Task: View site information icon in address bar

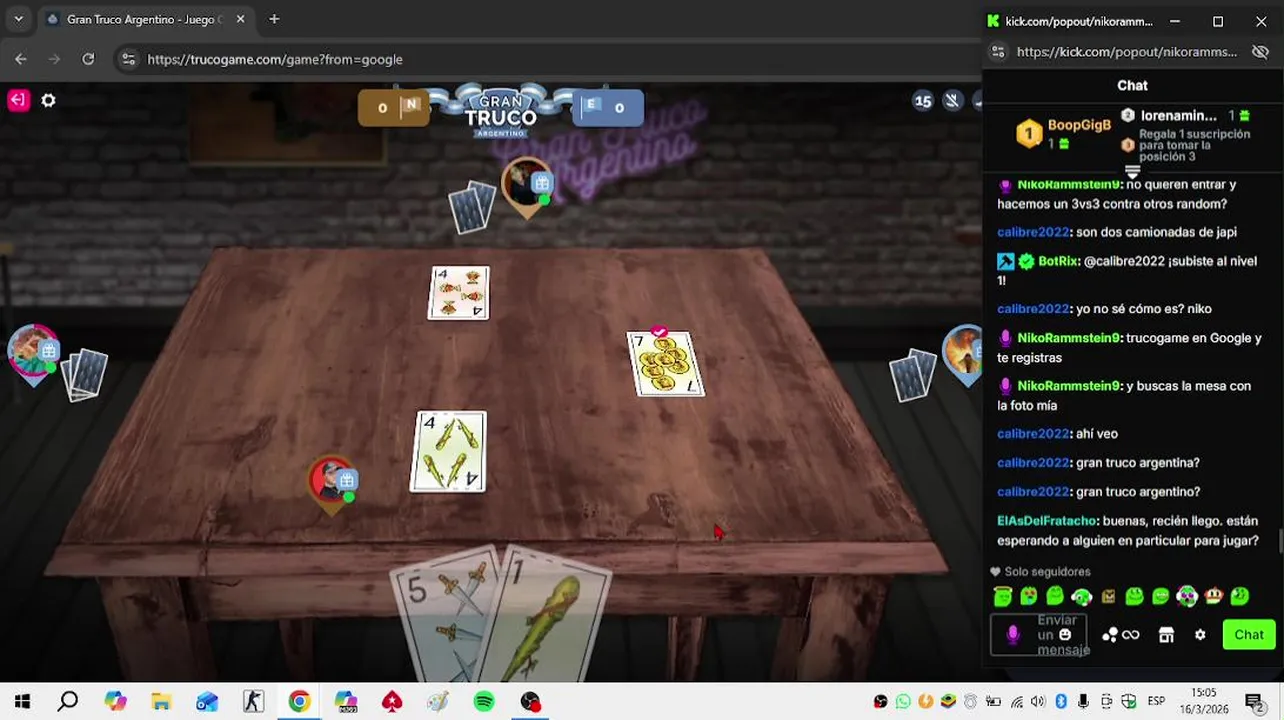Action: click(128, 59)
